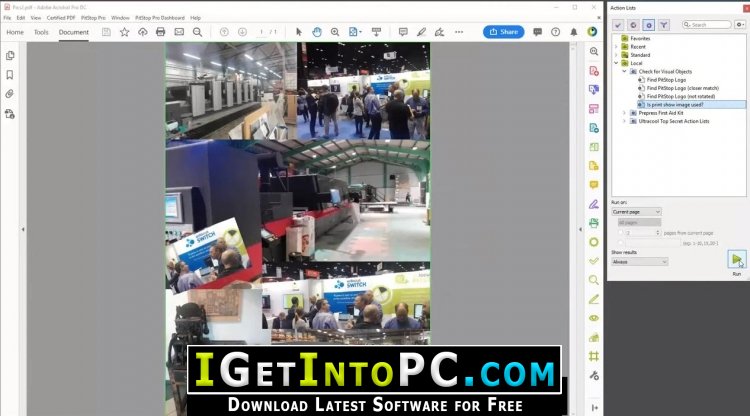Select the page range radio button
The image size is (750, 416).
[618, 243]
